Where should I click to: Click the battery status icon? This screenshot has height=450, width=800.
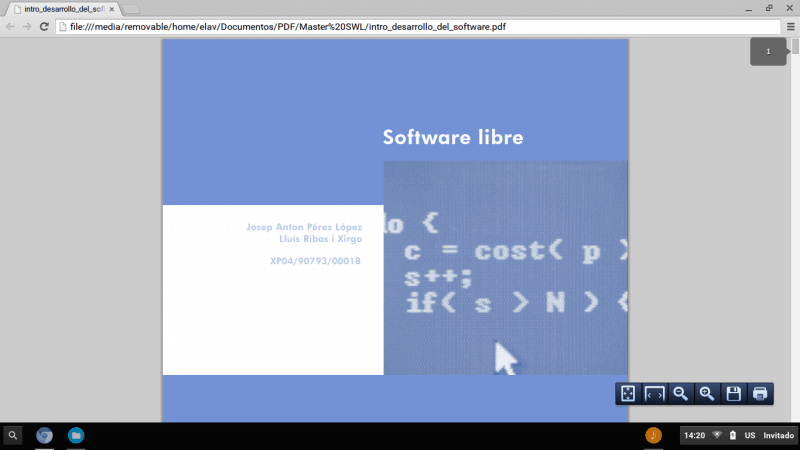(x=733, y=435)
